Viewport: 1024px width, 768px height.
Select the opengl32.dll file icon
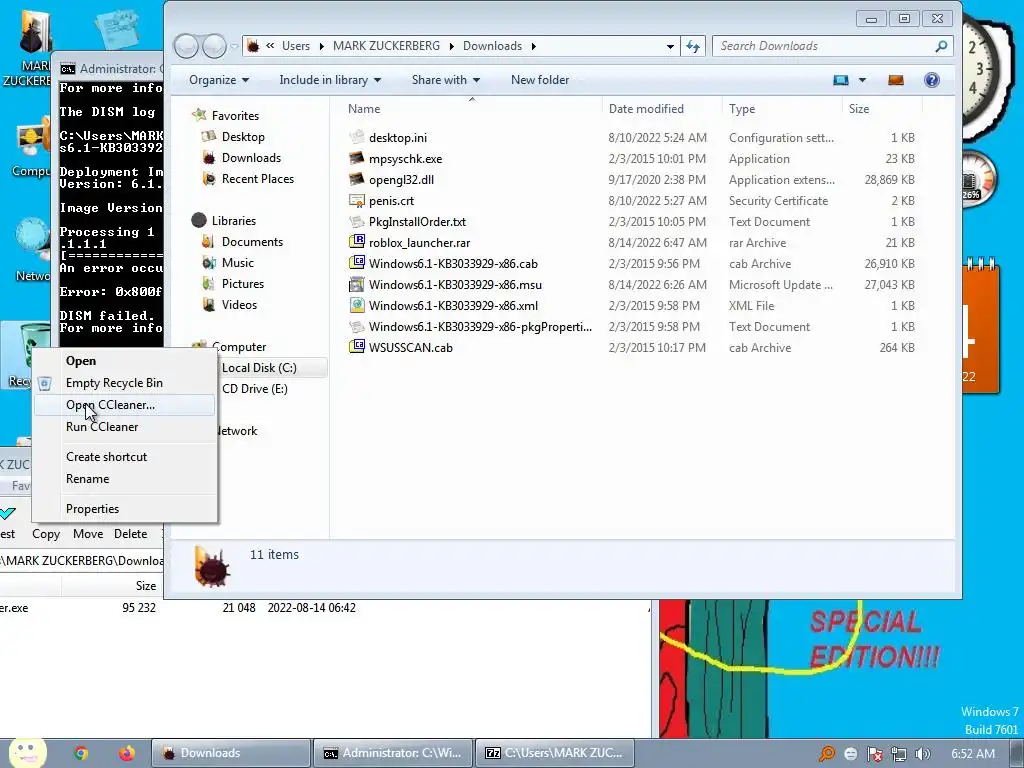(x=357, y=179)
